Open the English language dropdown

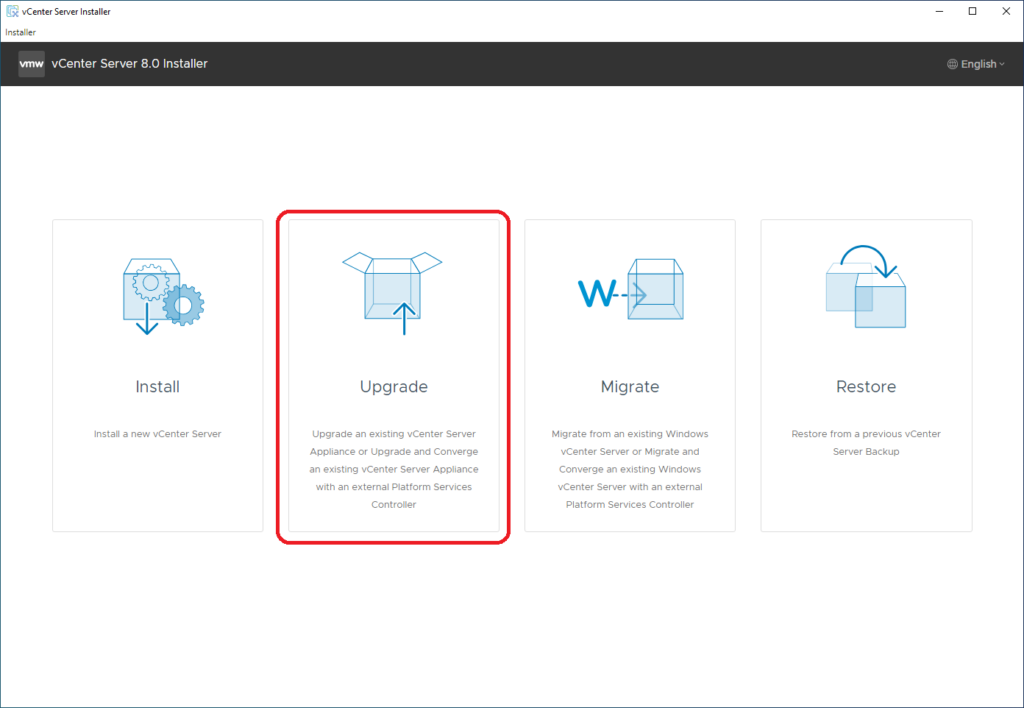pyautogui.click(x=977, y=64)
